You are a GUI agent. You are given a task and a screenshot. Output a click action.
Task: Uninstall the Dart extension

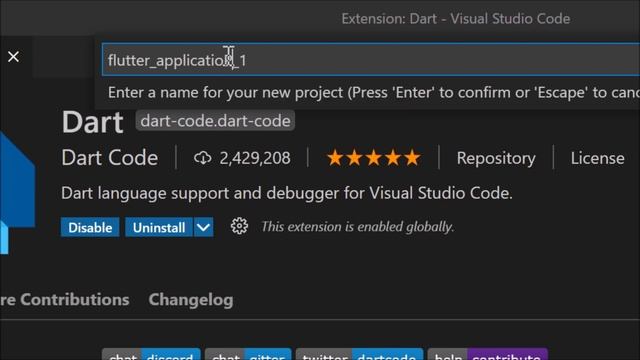click(159, 227)
